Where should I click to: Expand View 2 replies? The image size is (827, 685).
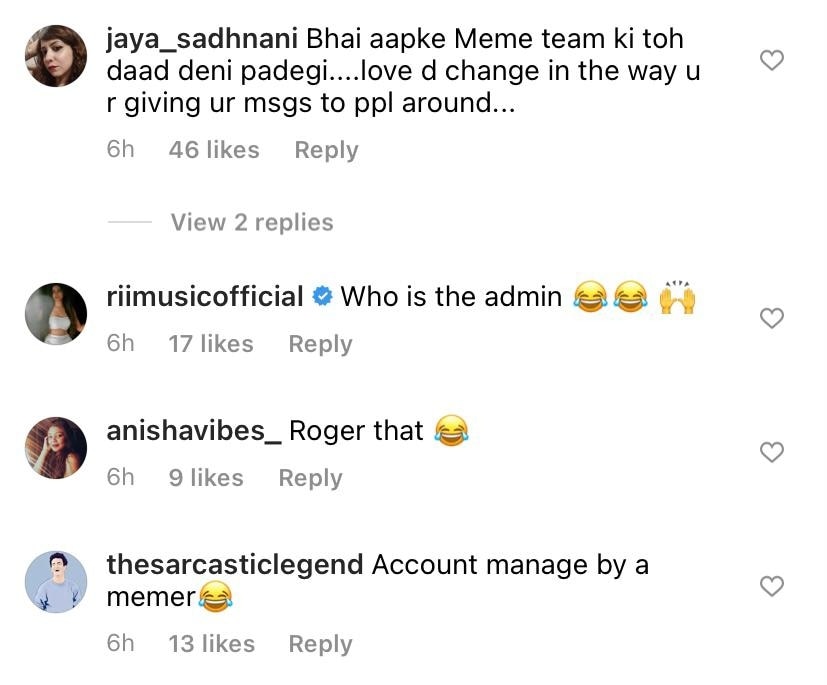[x=251, y=222]
